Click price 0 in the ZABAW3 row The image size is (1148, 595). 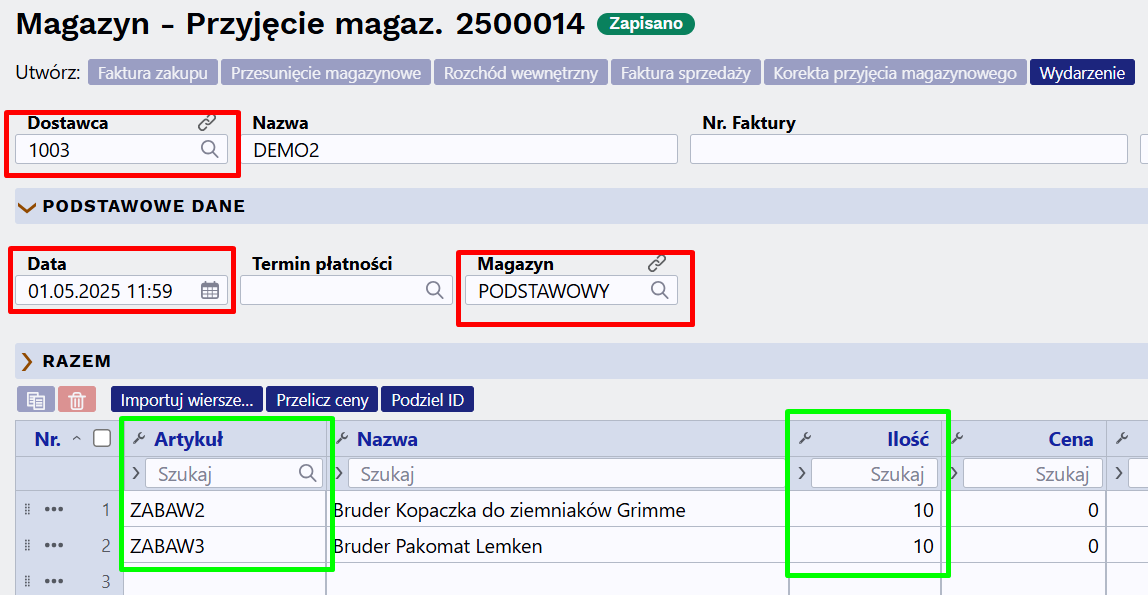1023,545
